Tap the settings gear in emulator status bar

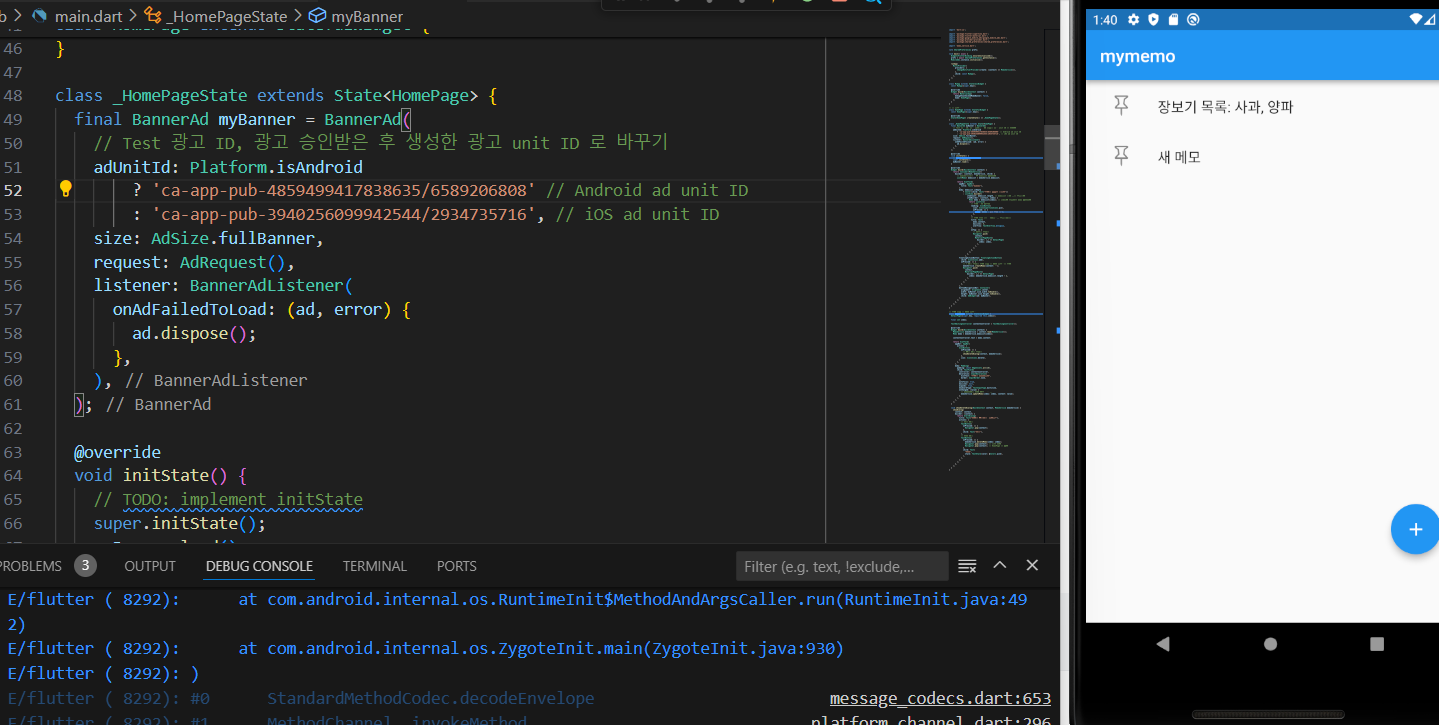(x=1133, y=19)
